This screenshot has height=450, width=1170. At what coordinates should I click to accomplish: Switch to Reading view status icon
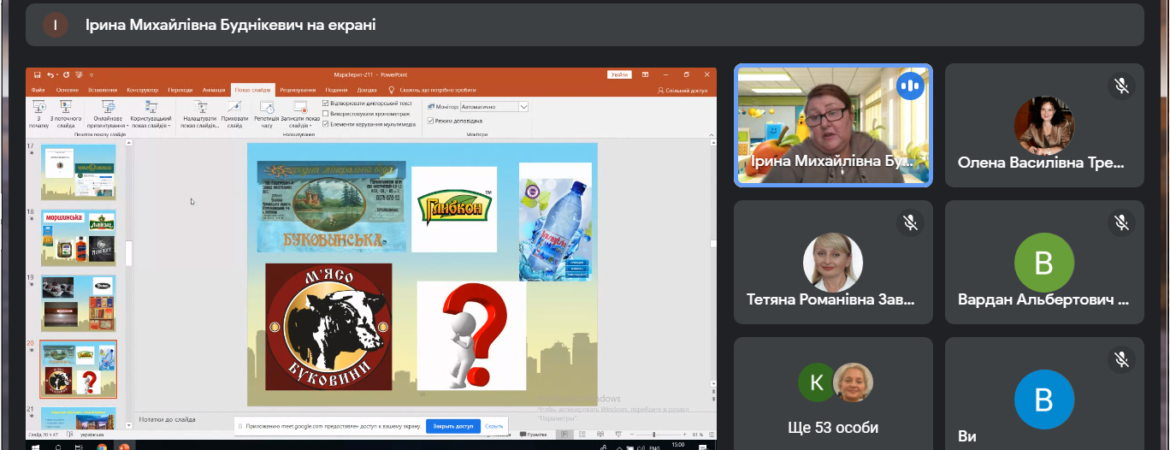point(600,434)
